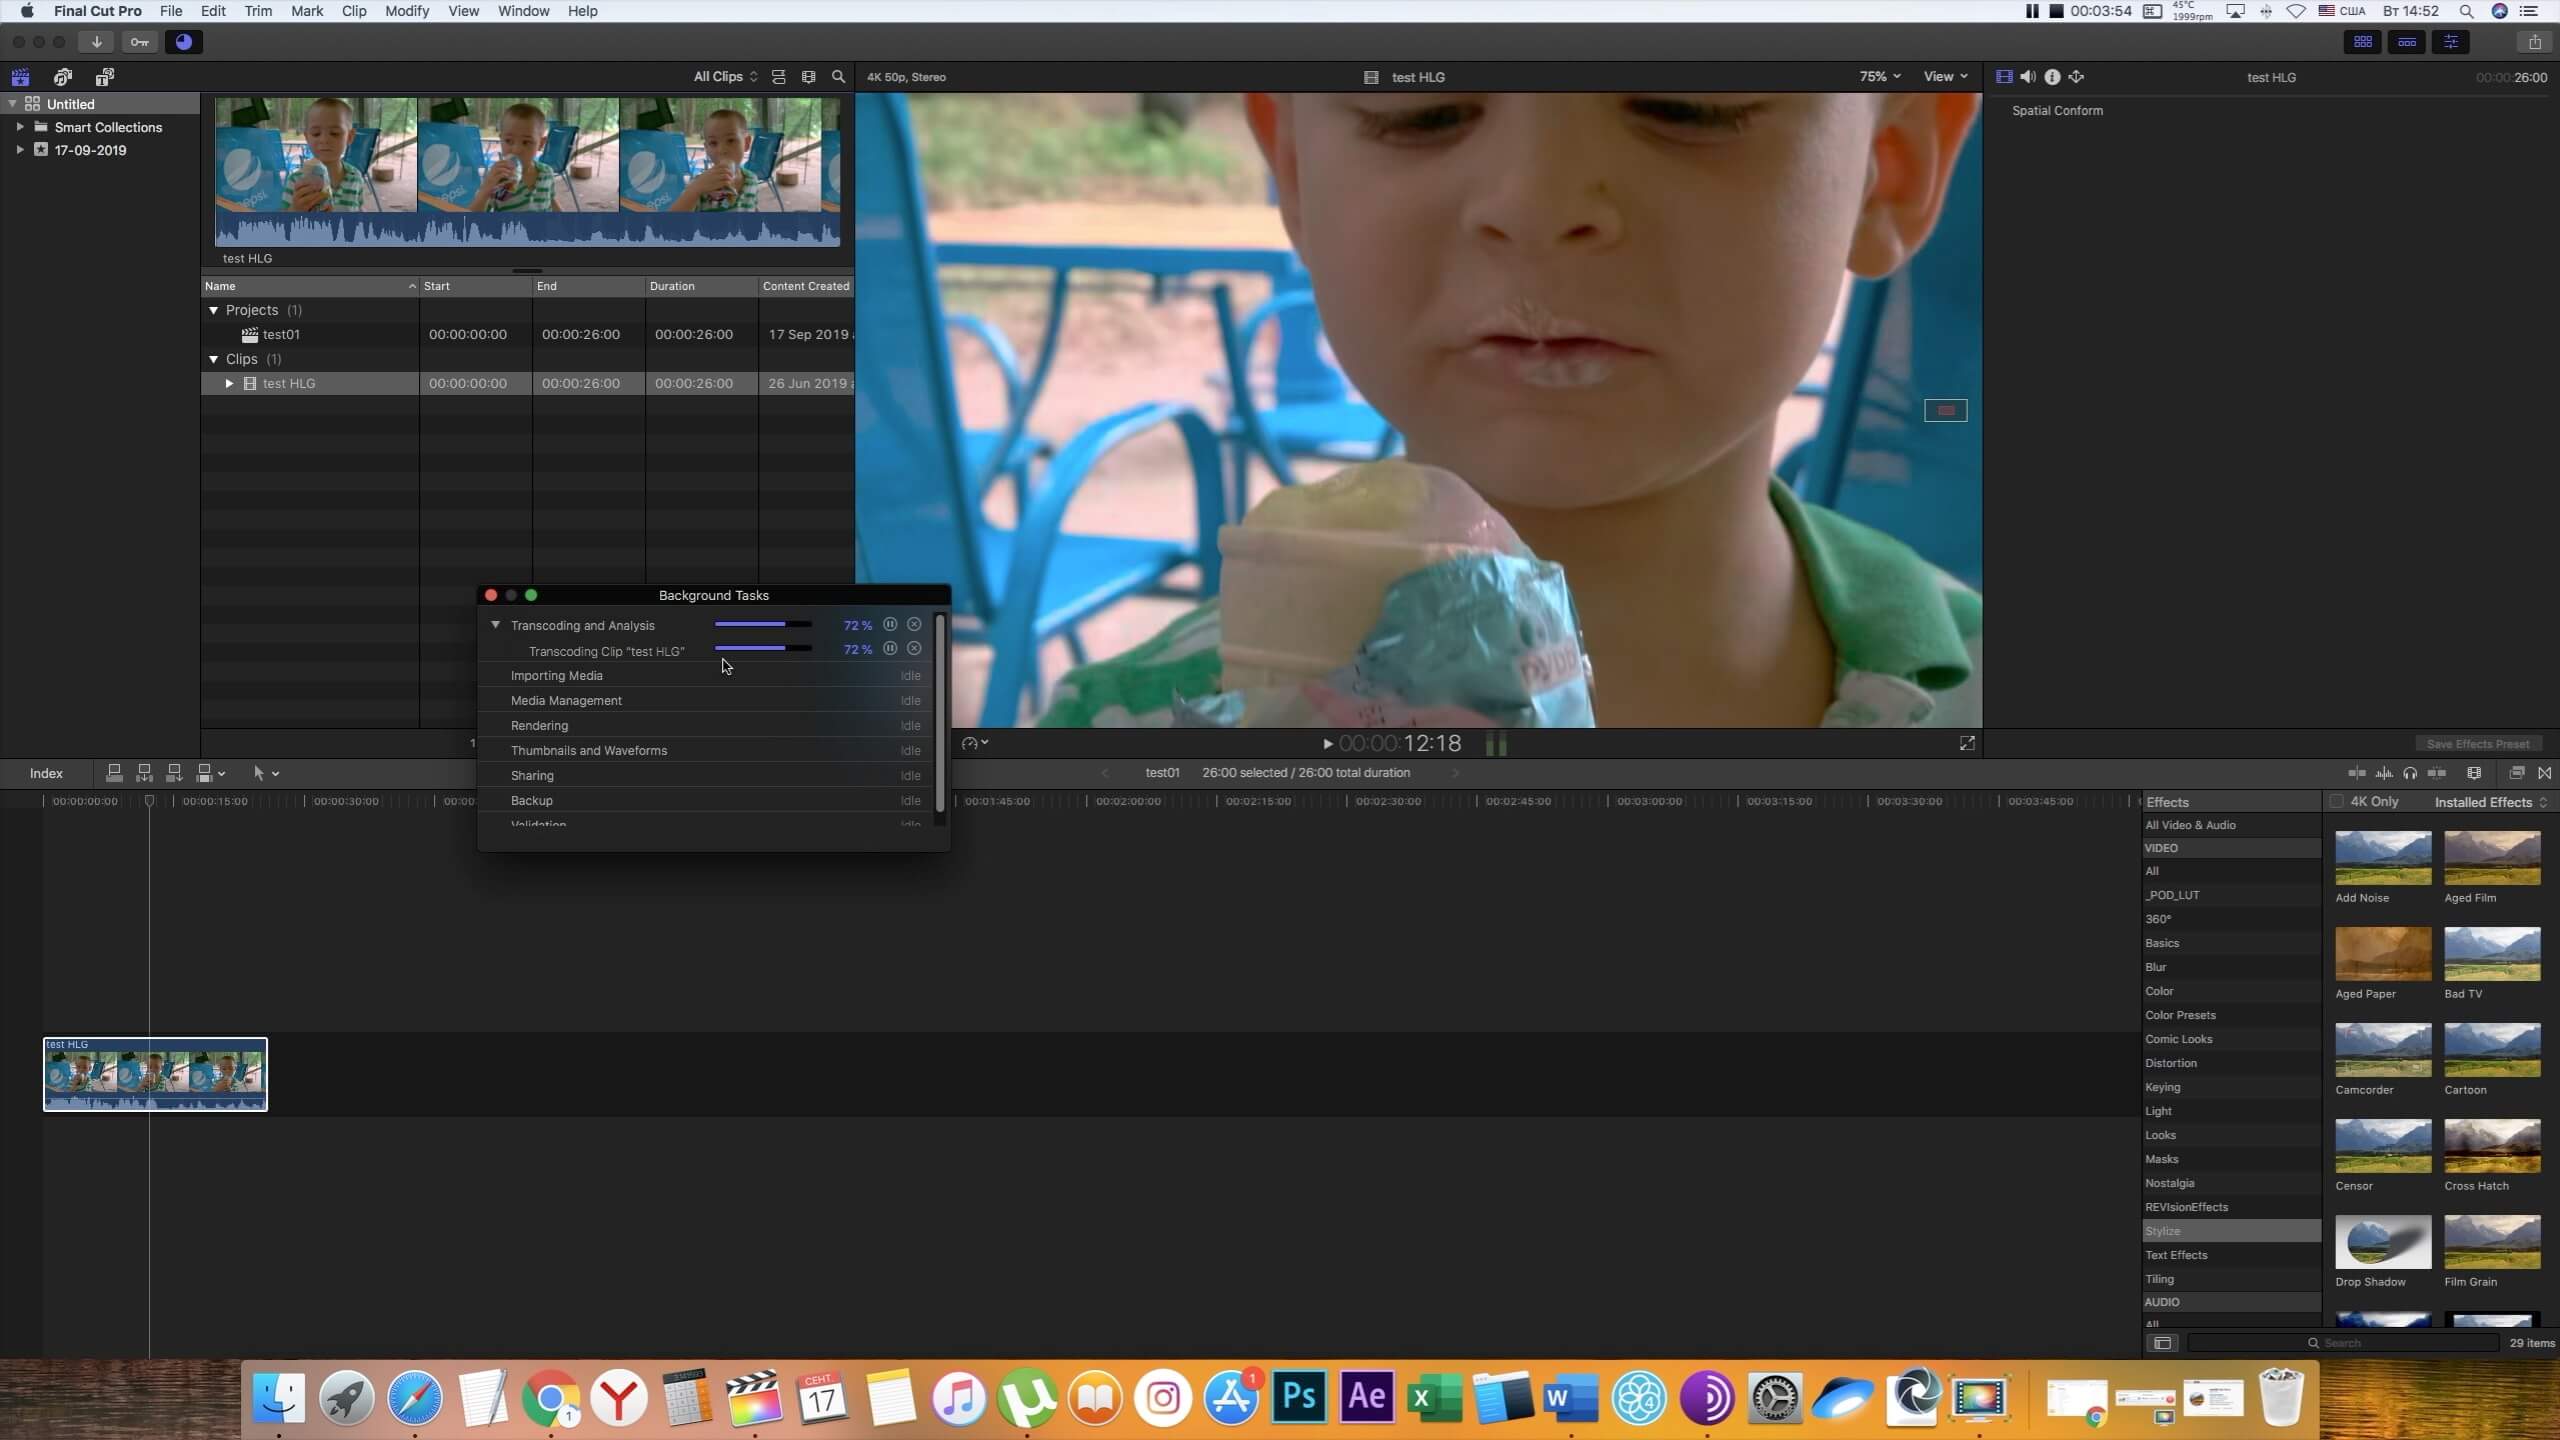Viewport: 2560px width, 1440px height.
Task: Select the Stylize effects category
Action: pyautogui.click(x=2231, y=1231)
